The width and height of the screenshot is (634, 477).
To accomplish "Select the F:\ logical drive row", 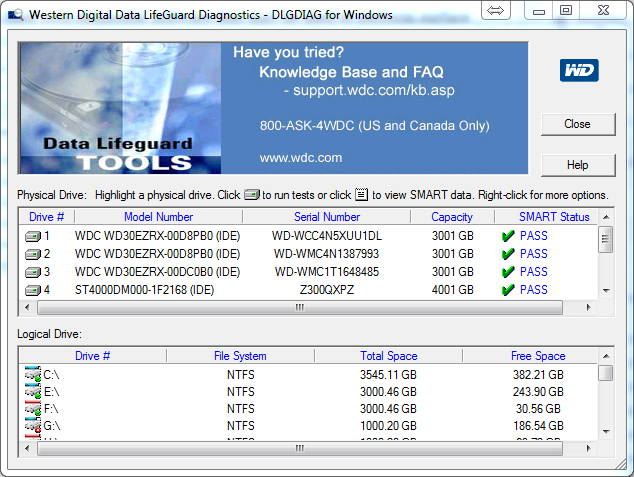I will click(240, 409).
